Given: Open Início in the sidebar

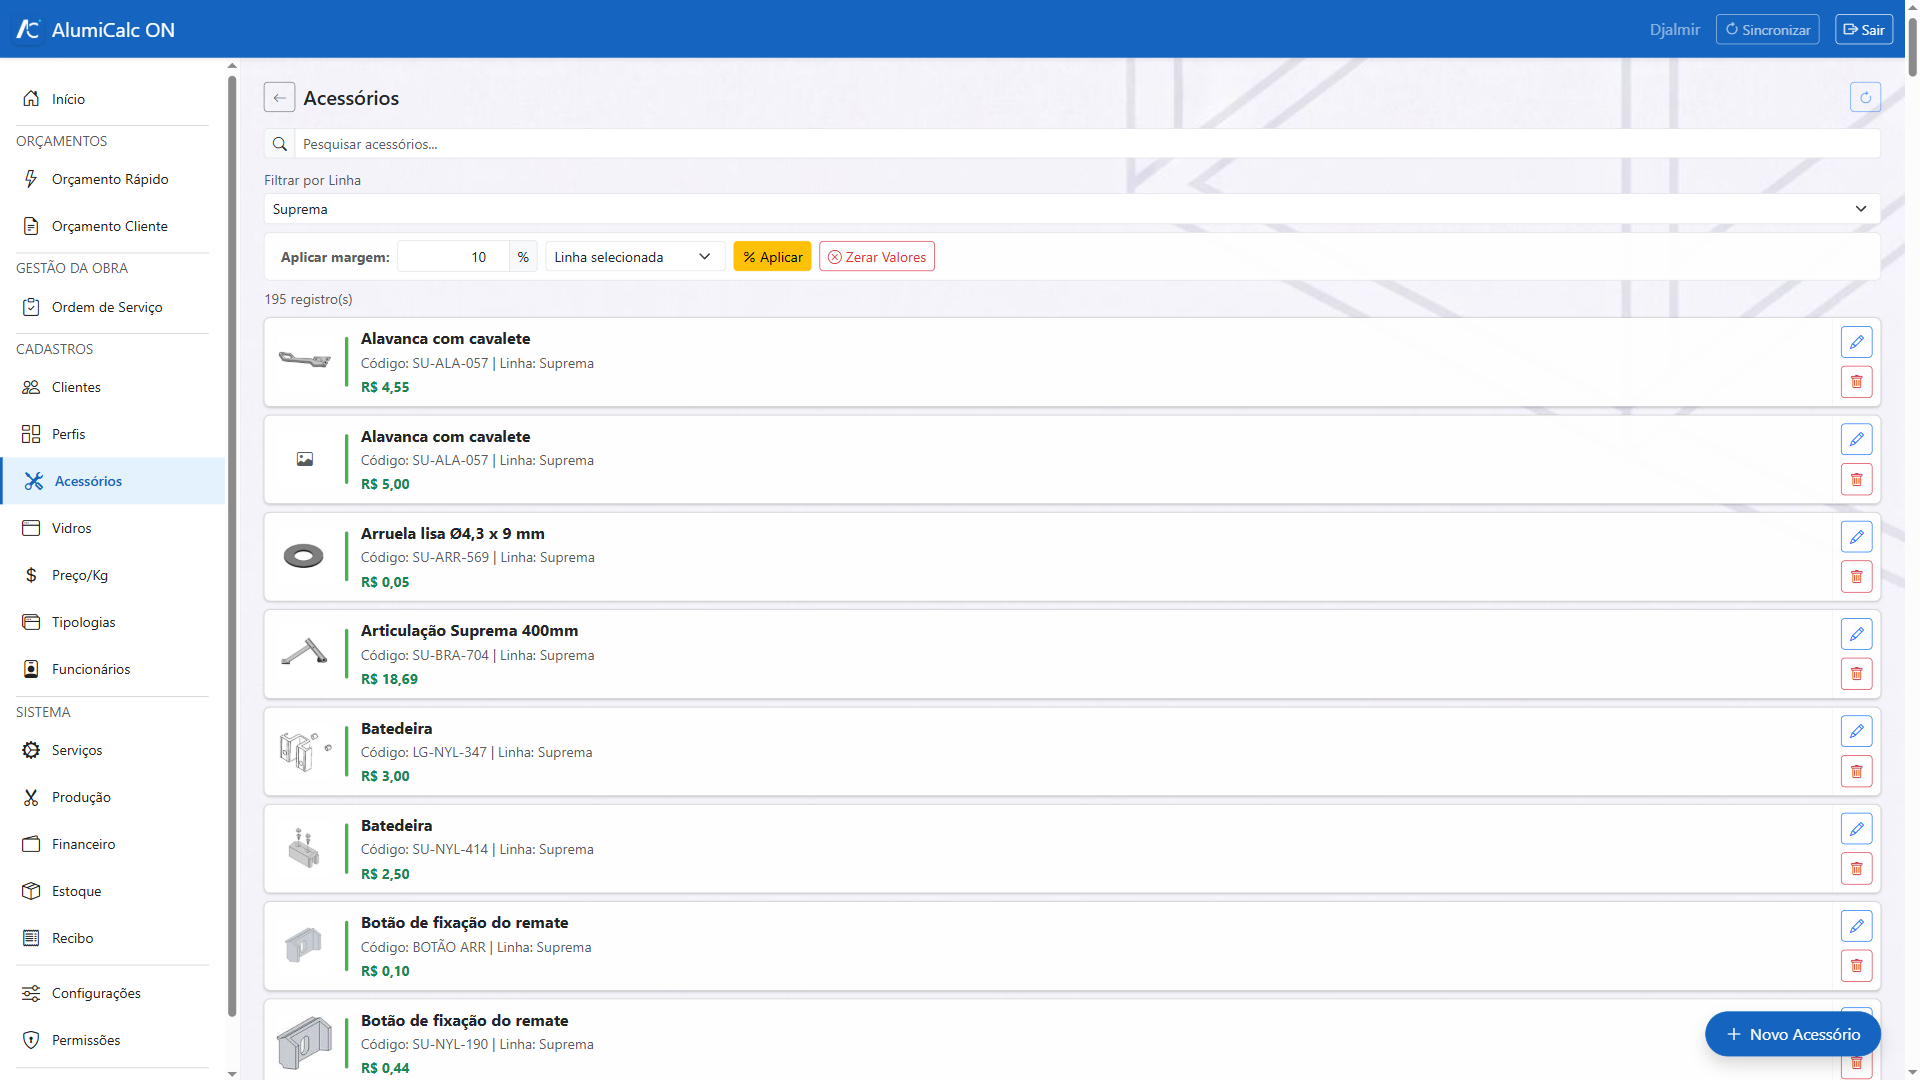Looking at the screenshot, I should pyautogui.click(x=113, y=99).
